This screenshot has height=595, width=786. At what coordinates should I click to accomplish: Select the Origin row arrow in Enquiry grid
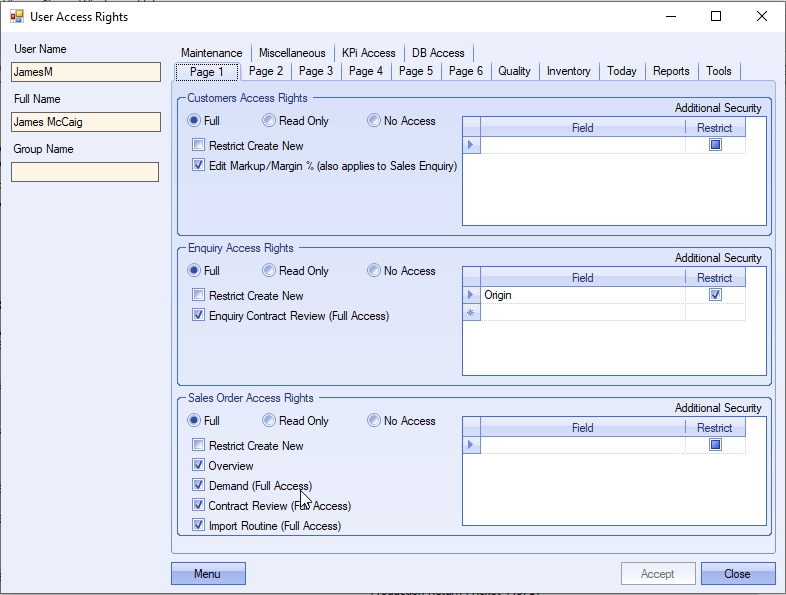point(471,295)
